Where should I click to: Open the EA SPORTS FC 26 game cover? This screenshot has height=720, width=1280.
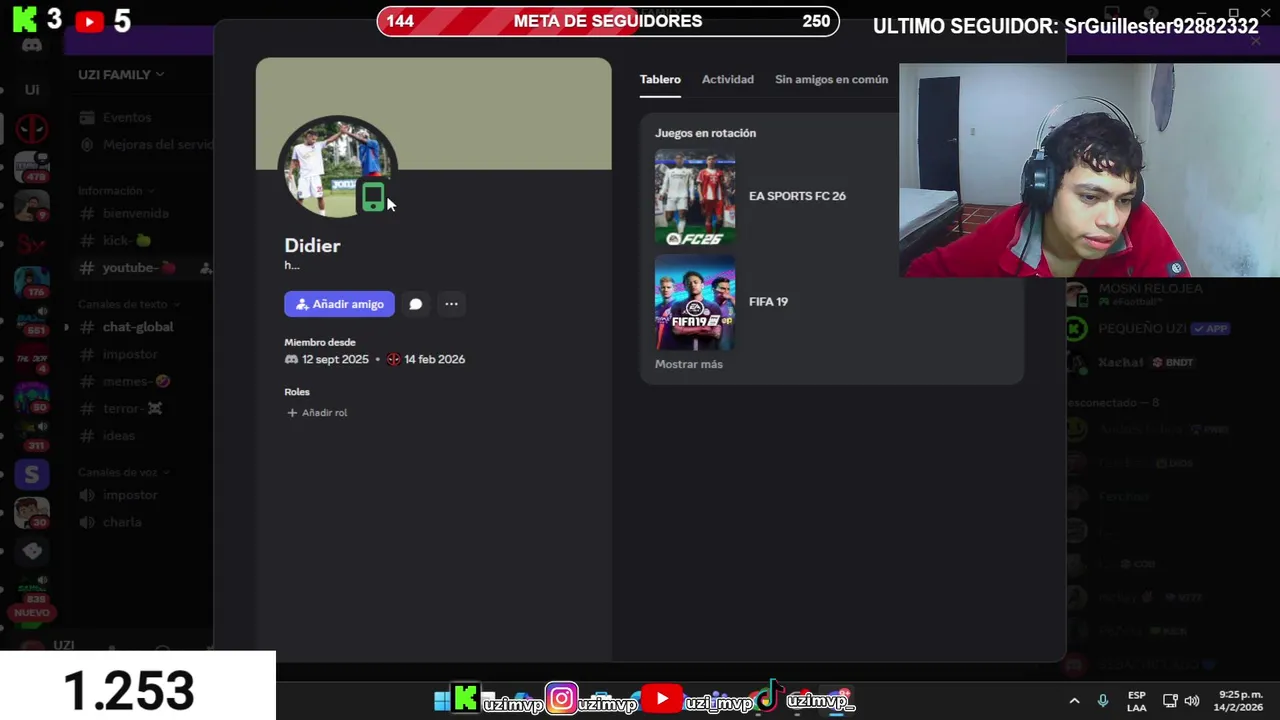pos(695,198)
